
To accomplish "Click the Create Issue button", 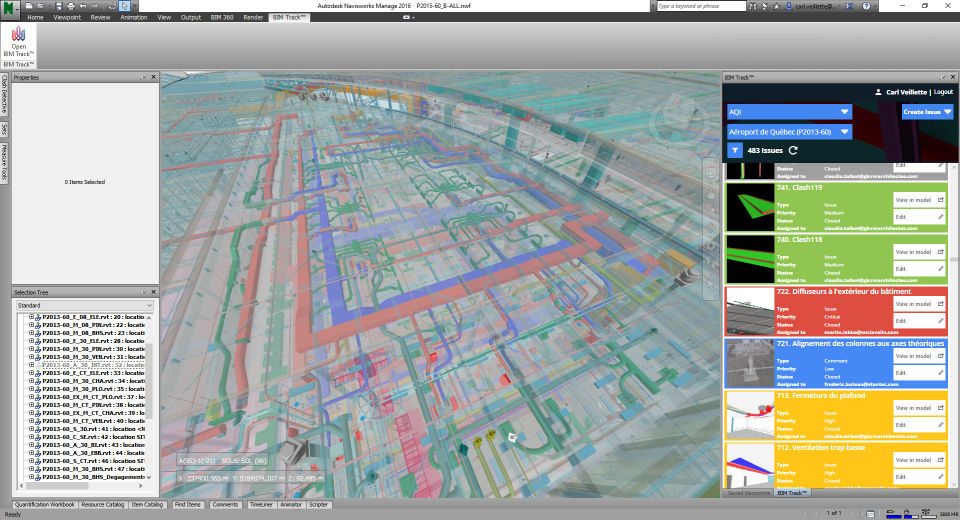I will [927, 112].
